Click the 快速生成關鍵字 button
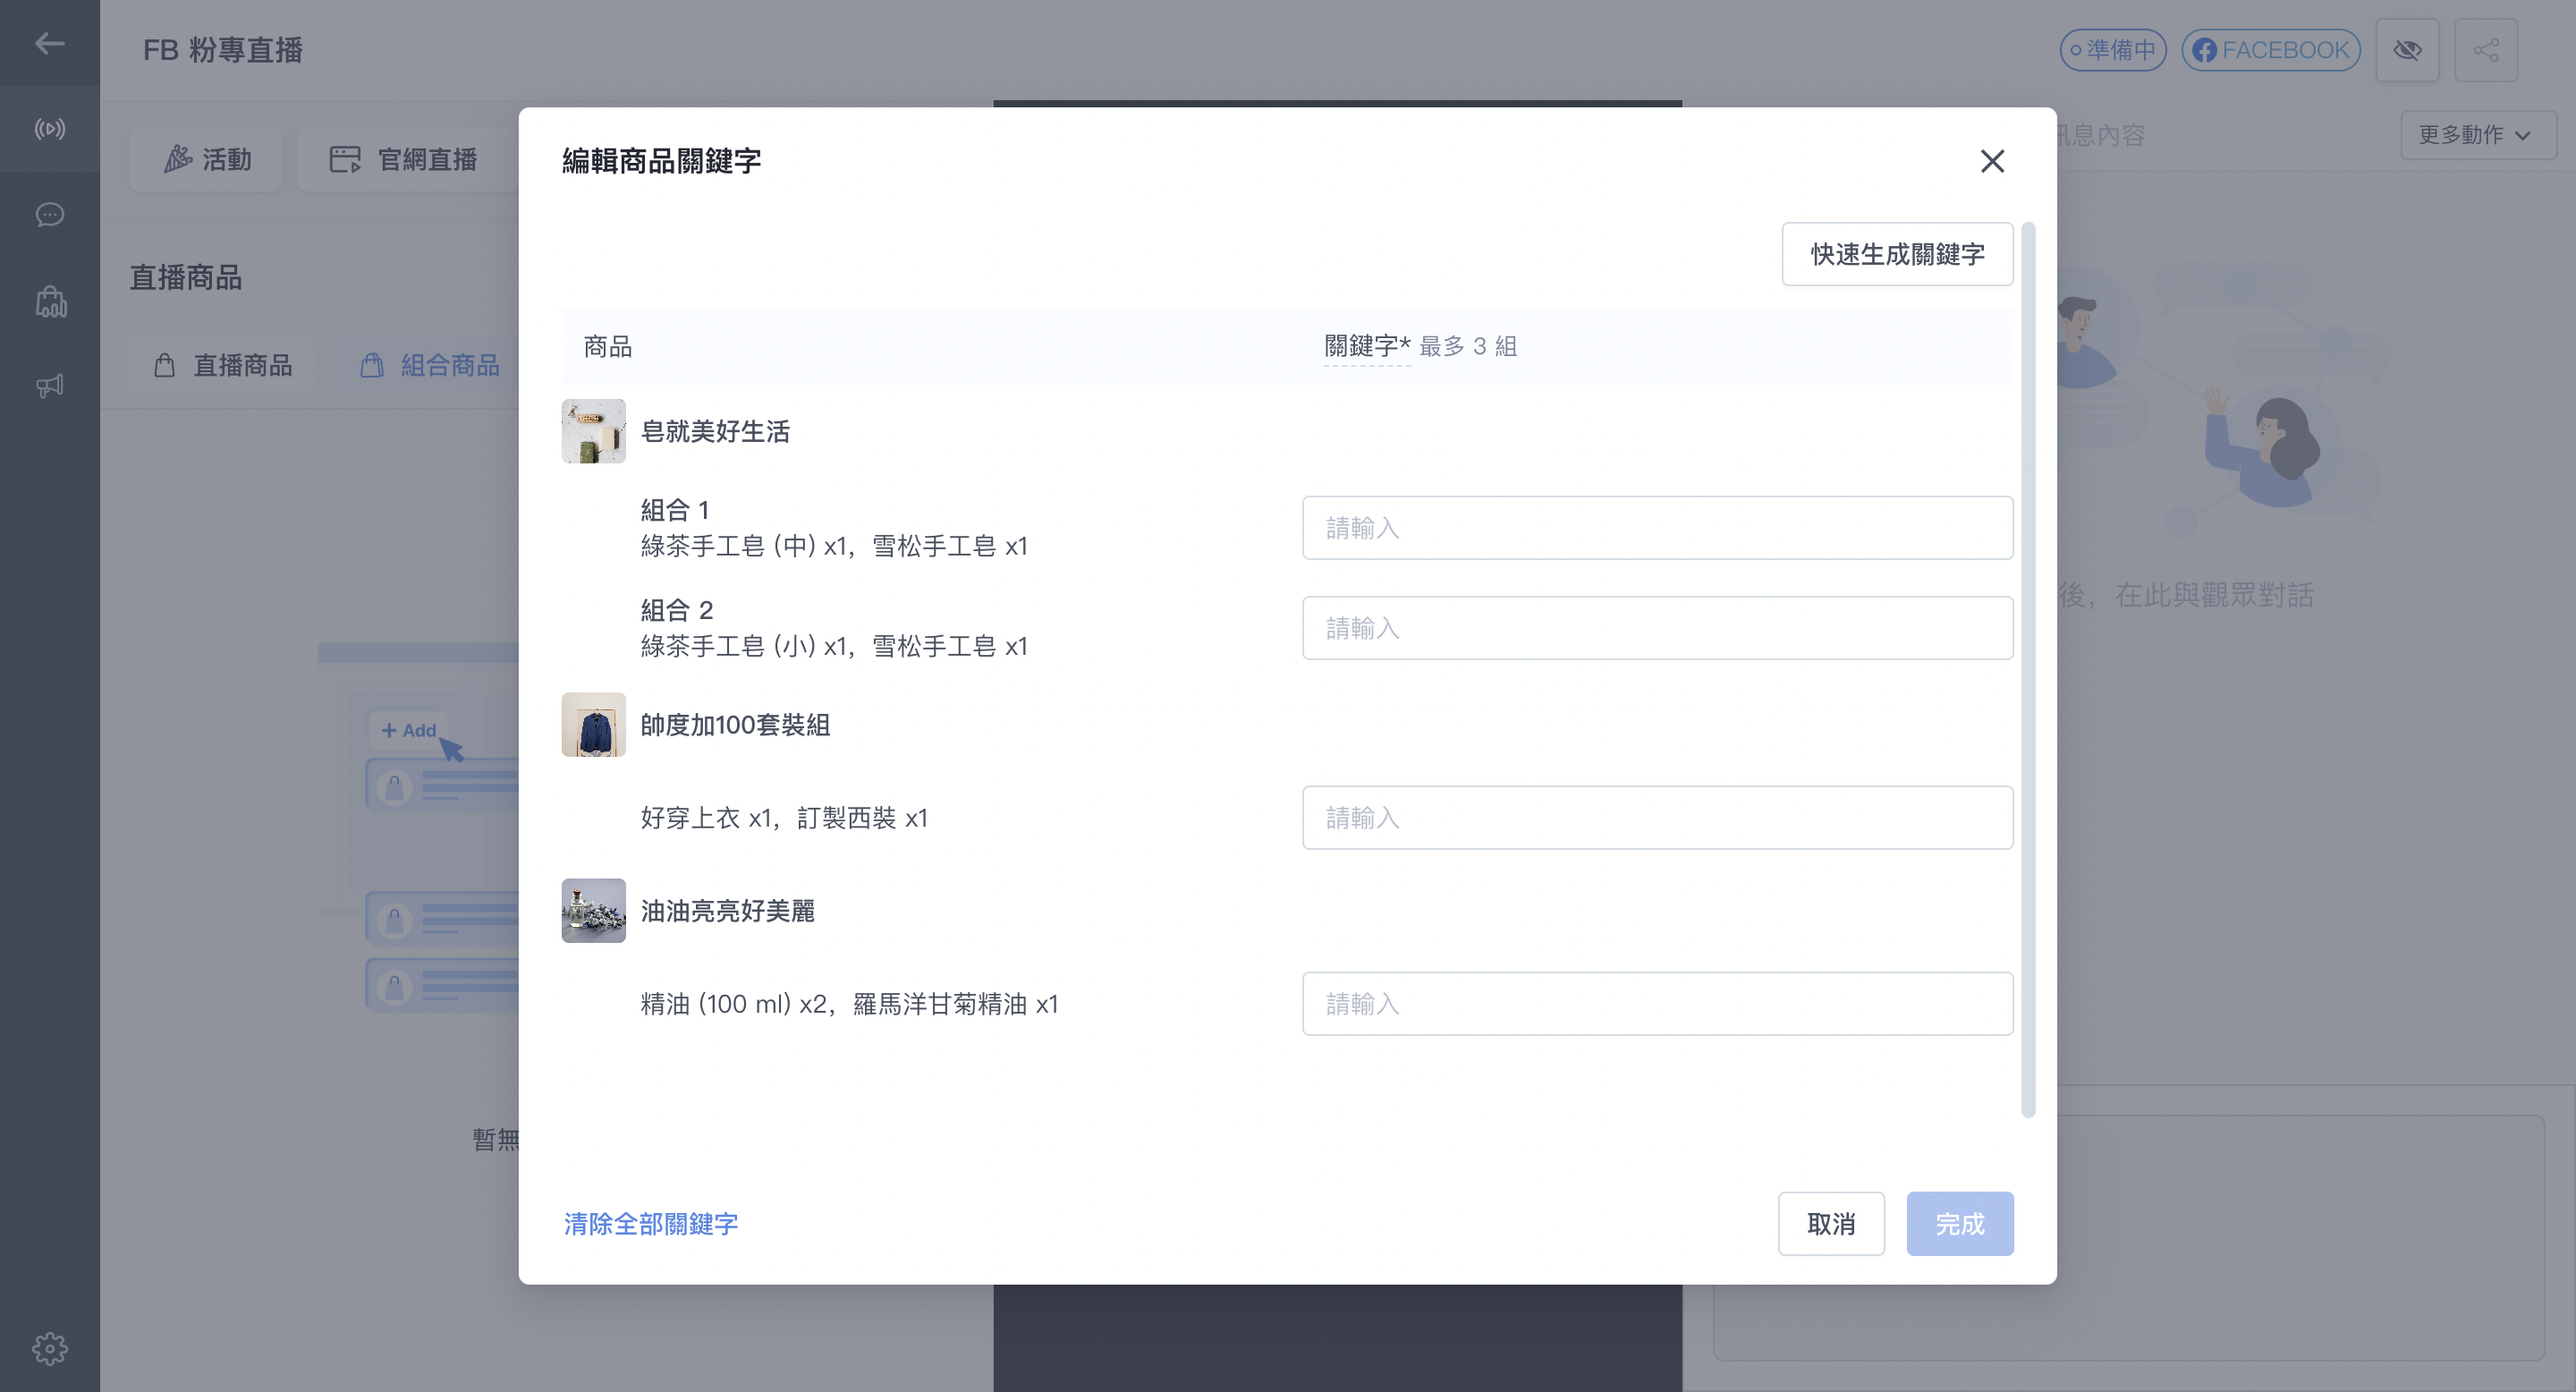This screenshot has width=2576, height=1392. point(1897,254)
